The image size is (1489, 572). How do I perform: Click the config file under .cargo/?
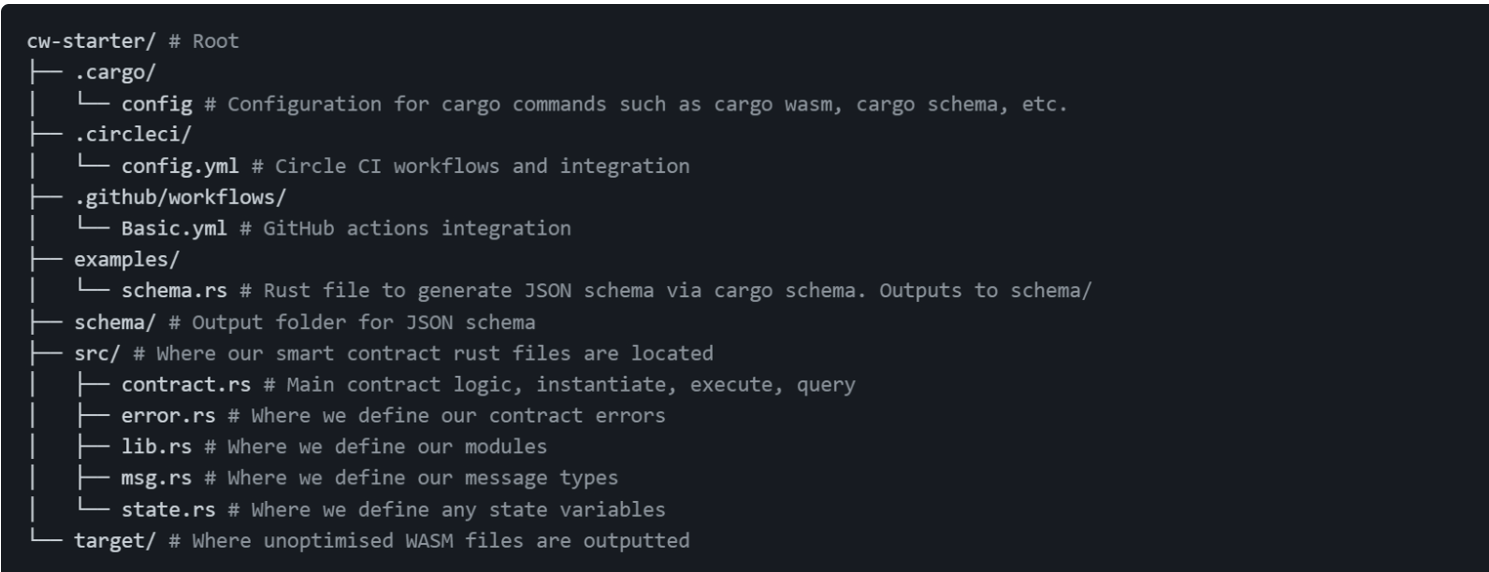tap(157, 104)
